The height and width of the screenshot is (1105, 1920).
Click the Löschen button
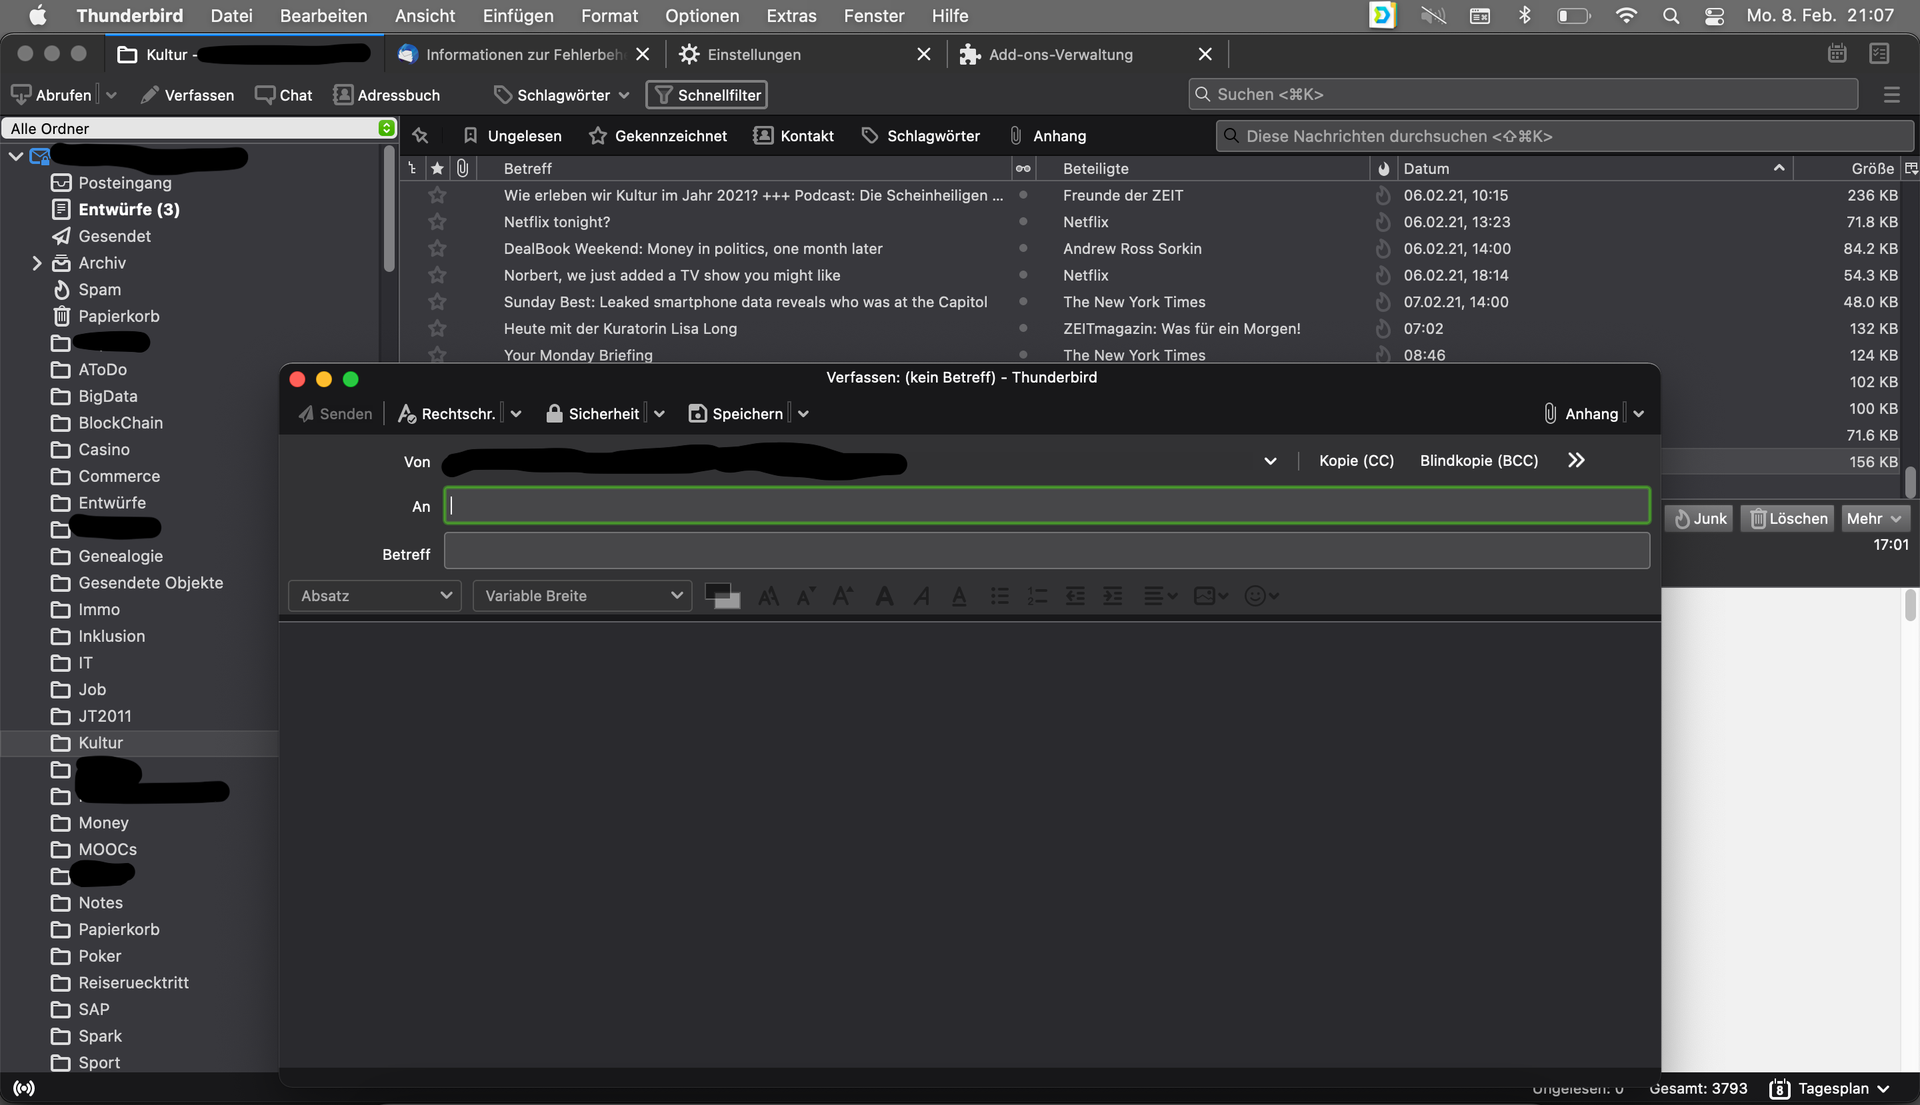pos(1788,519)
